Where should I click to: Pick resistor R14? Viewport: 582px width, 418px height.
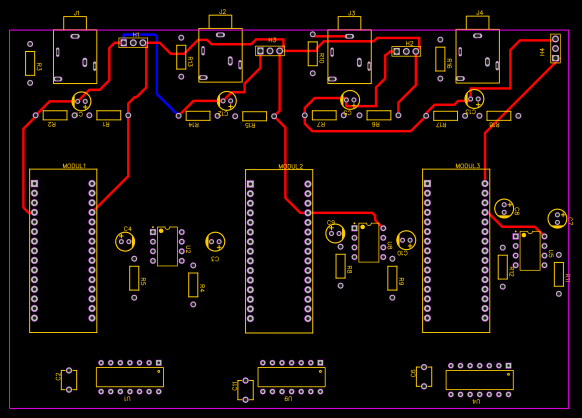click(x=198, y=116)
